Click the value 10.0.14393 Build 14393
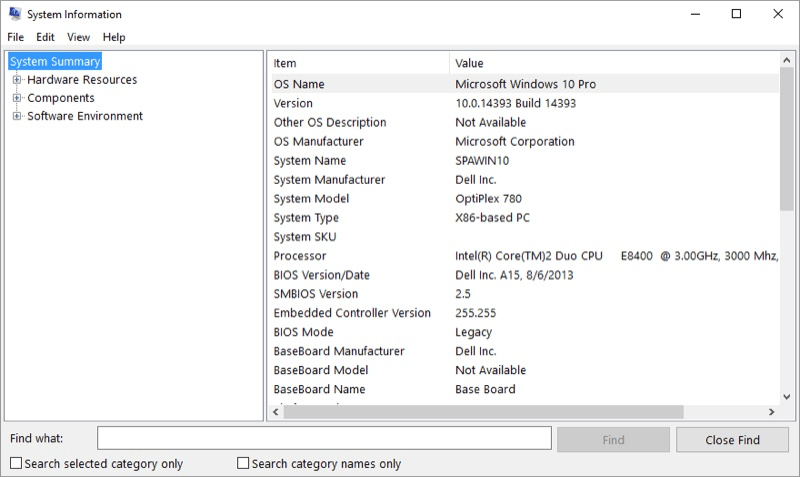The width and height of the screenshot is (800, 477). [515, 103]
